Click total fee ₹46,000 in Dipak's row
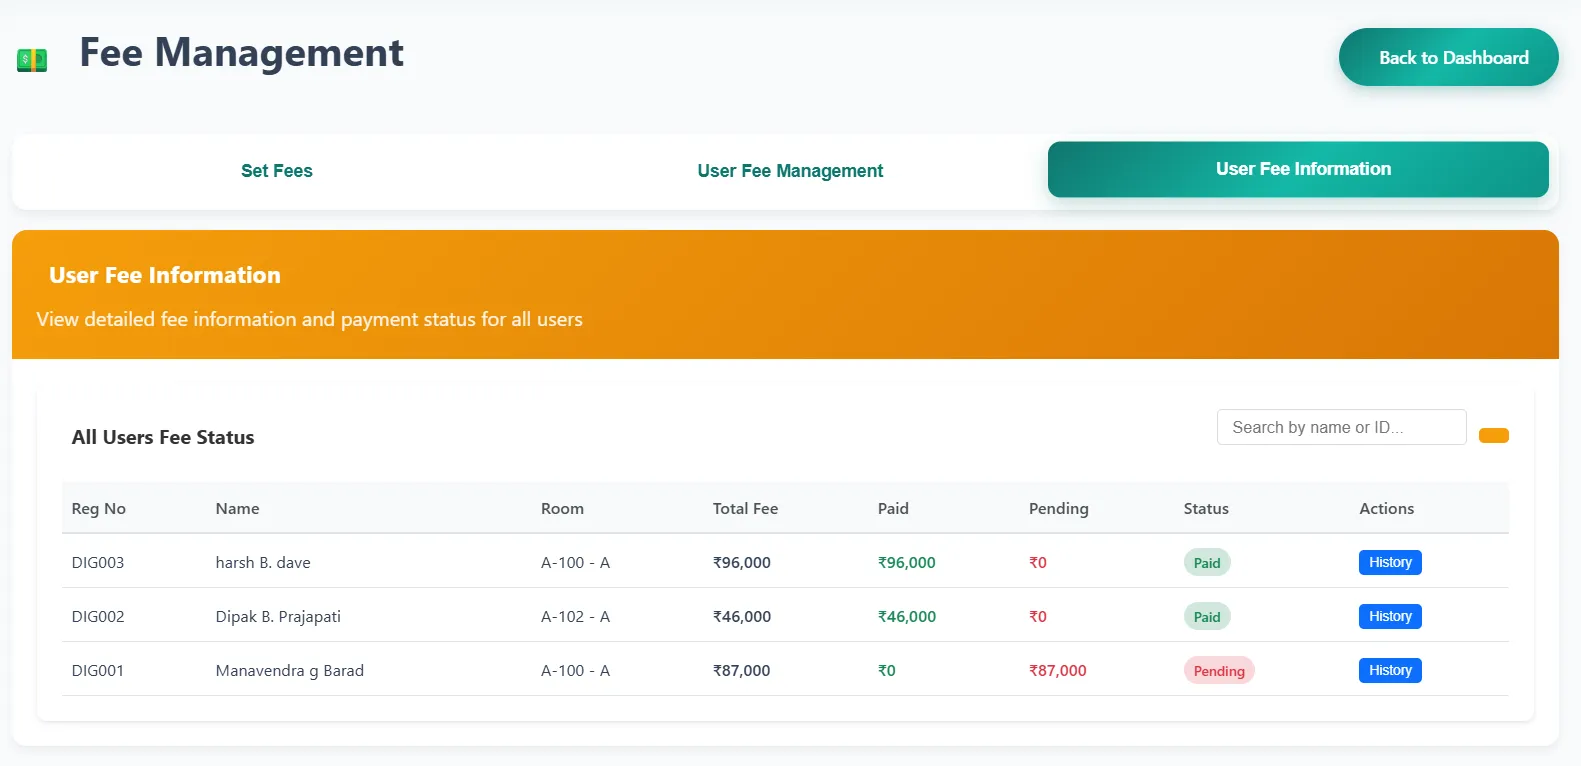Screen dimensions: 1581x766 (742, 616)
